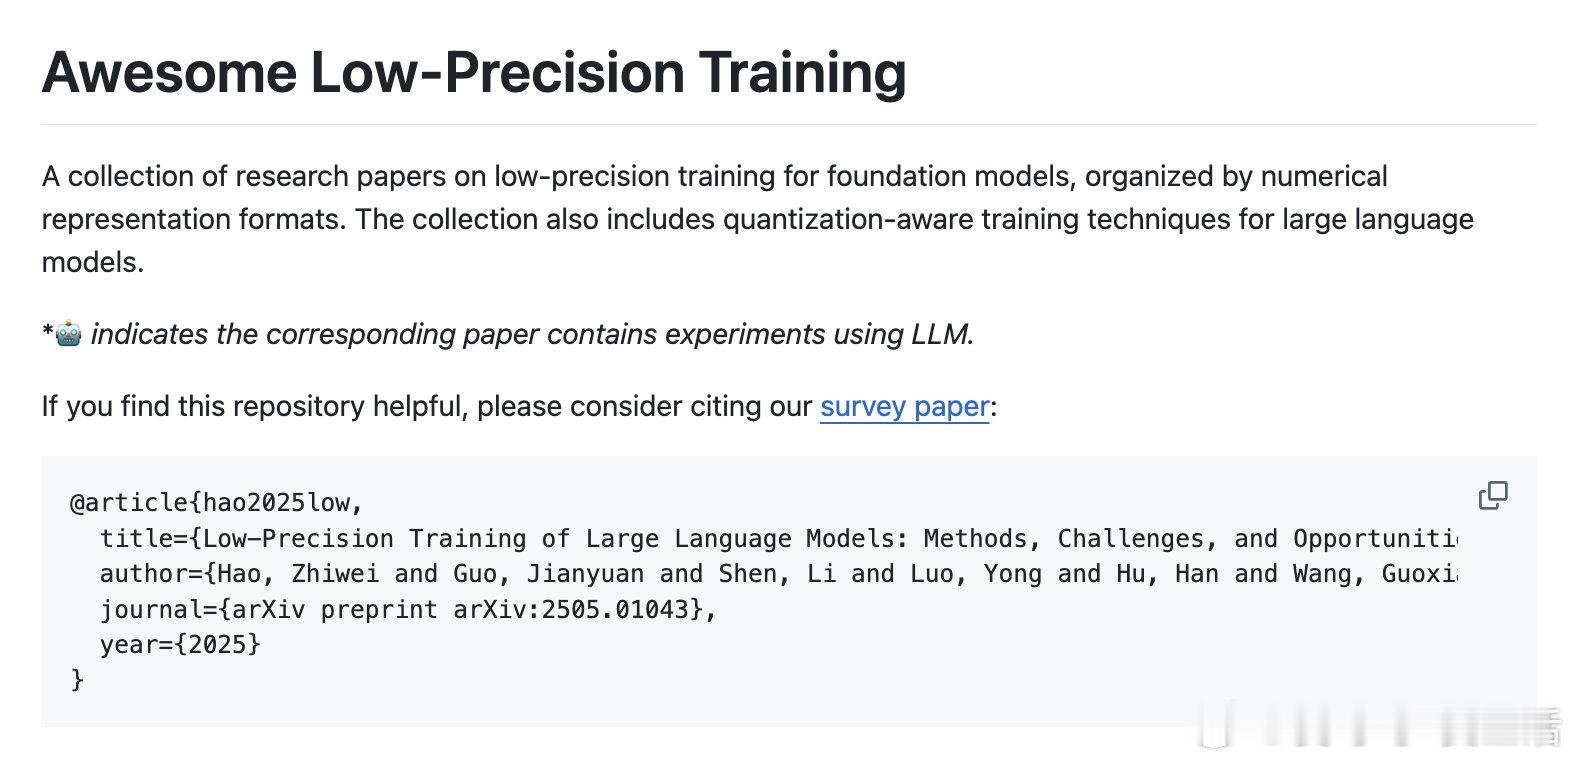Click the year={2025} line
The height and width of the screenshot is (764, 1576).
click(180, 644)
